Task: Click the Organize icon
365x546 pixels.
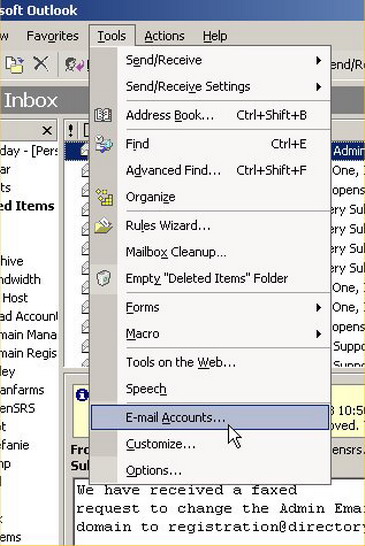Action: (x=104, y=197)
